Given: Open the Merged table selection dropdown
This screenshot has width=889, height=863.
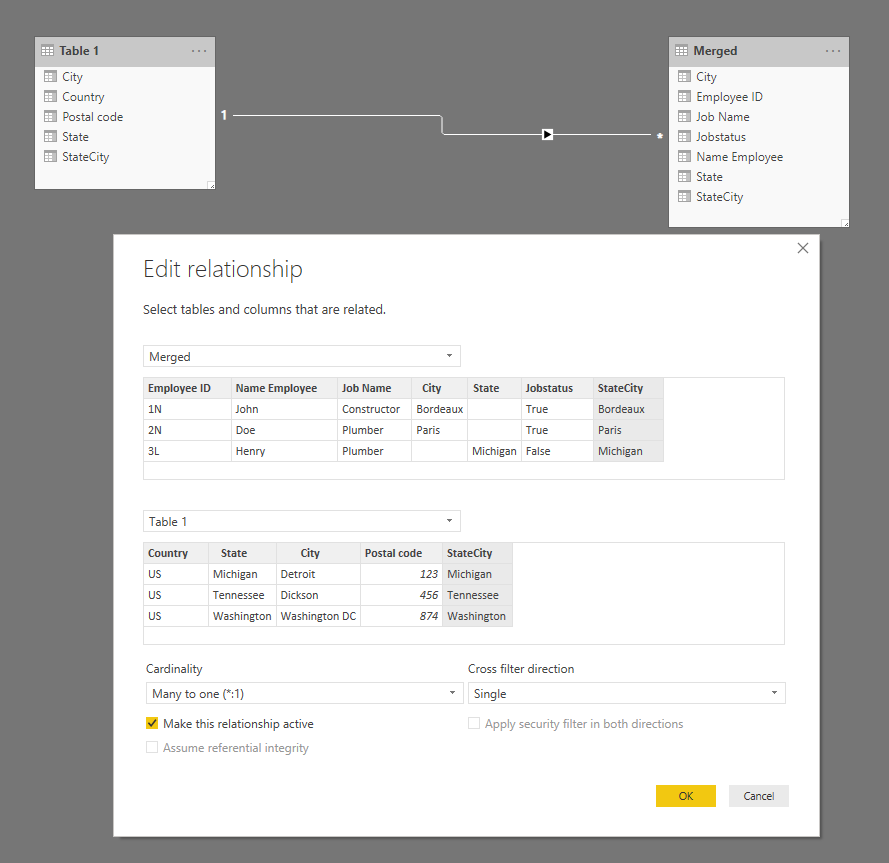Looking at the screenshot, I should coord(302,356).
